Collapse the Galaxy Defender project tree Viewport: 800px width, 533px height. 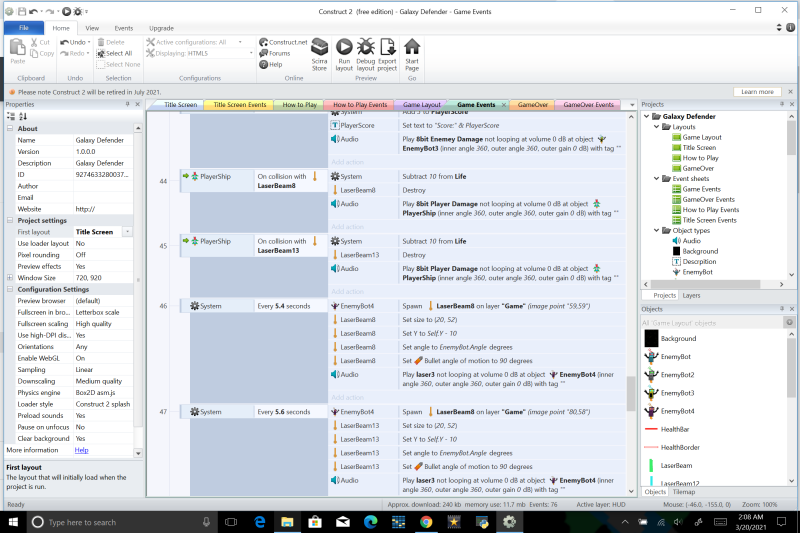[x=646, y=116]
